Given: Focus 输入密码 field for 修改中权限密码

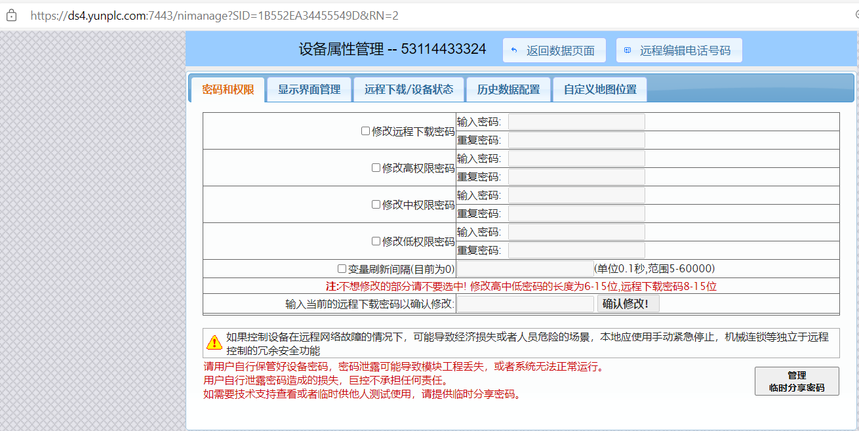Looking at the screenshot, I should [x=576, y=195].
